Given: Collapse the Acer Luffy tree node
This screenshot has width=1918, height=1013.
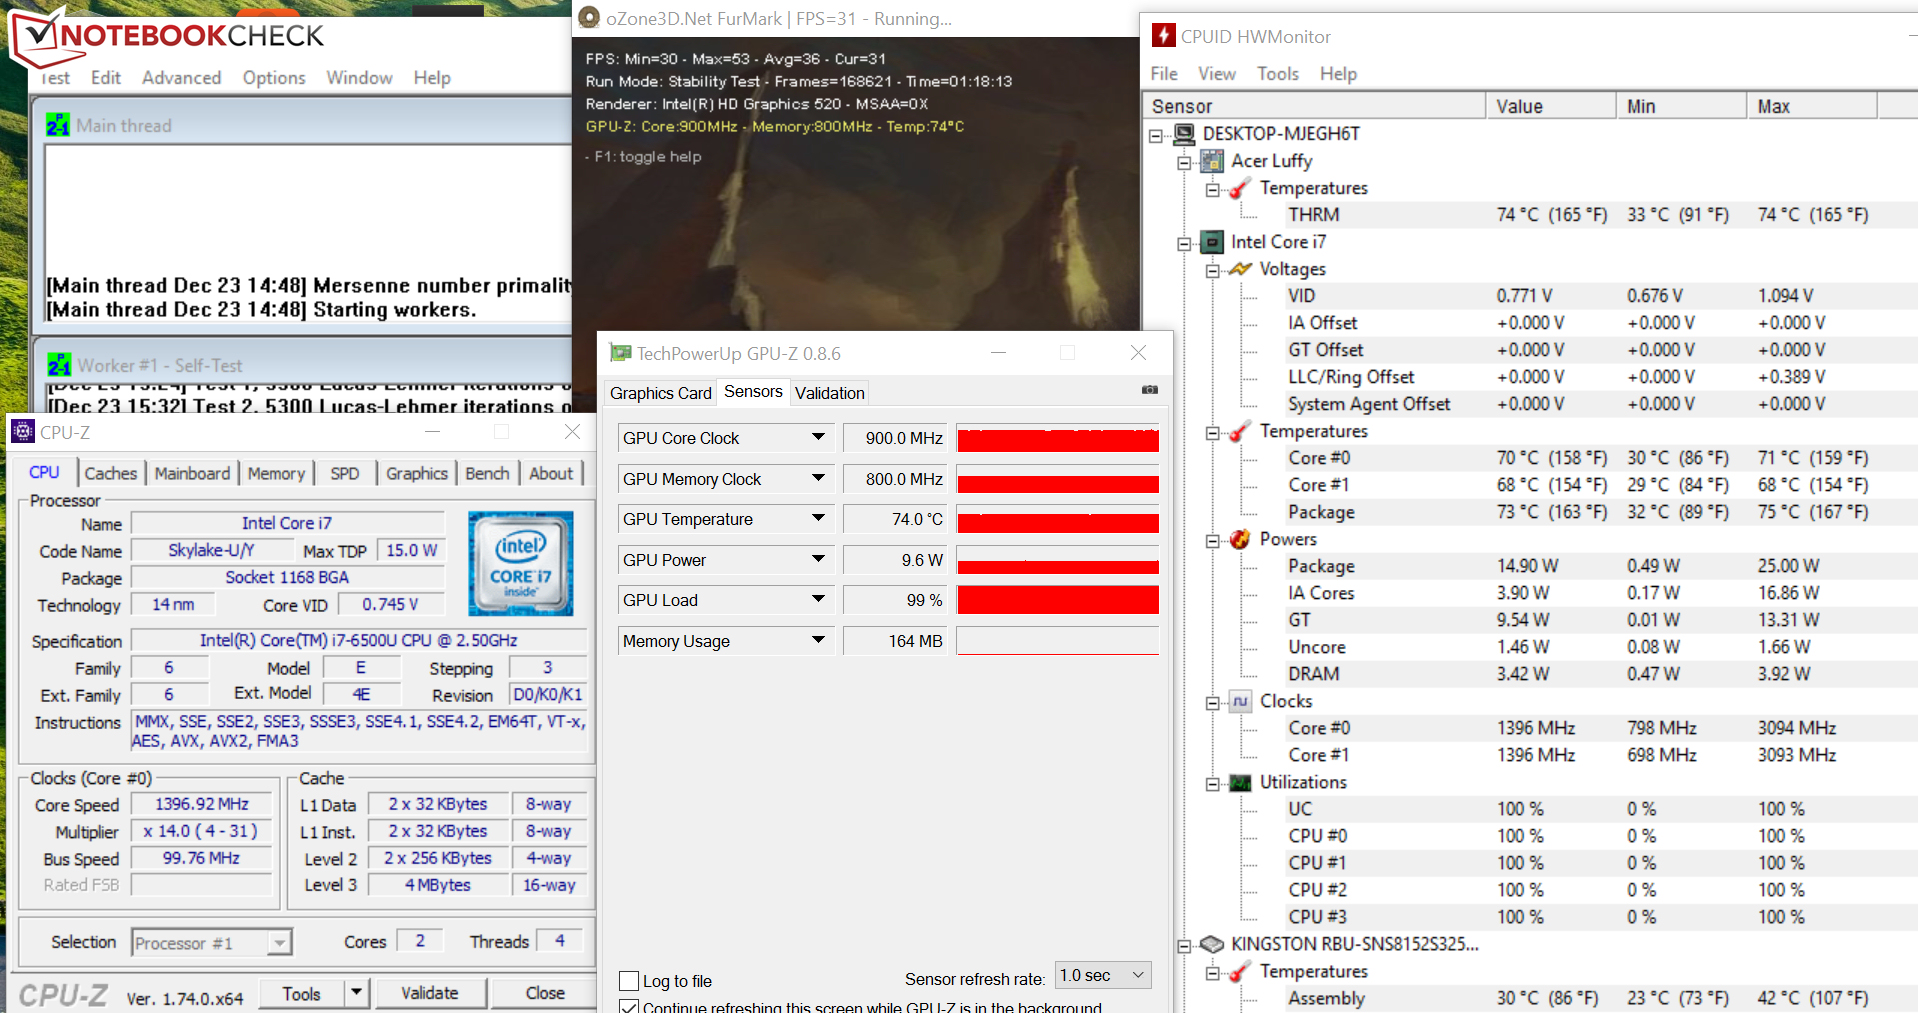Looking at the screenshot, I should click(1184, 162).
